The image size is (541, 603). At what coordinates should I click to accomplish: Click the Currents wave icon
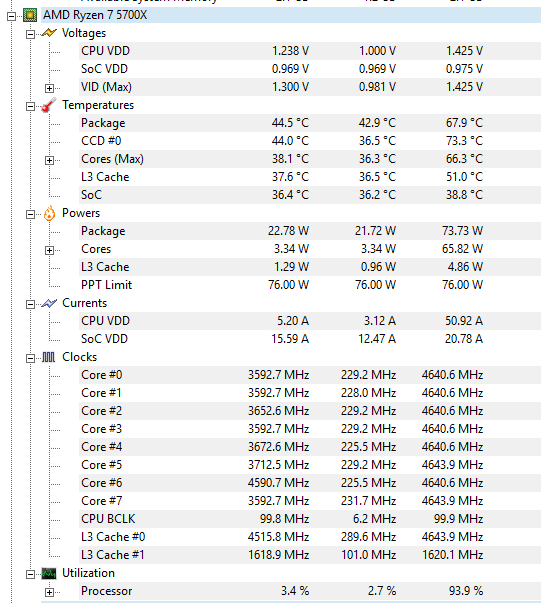tap(49, 303)
